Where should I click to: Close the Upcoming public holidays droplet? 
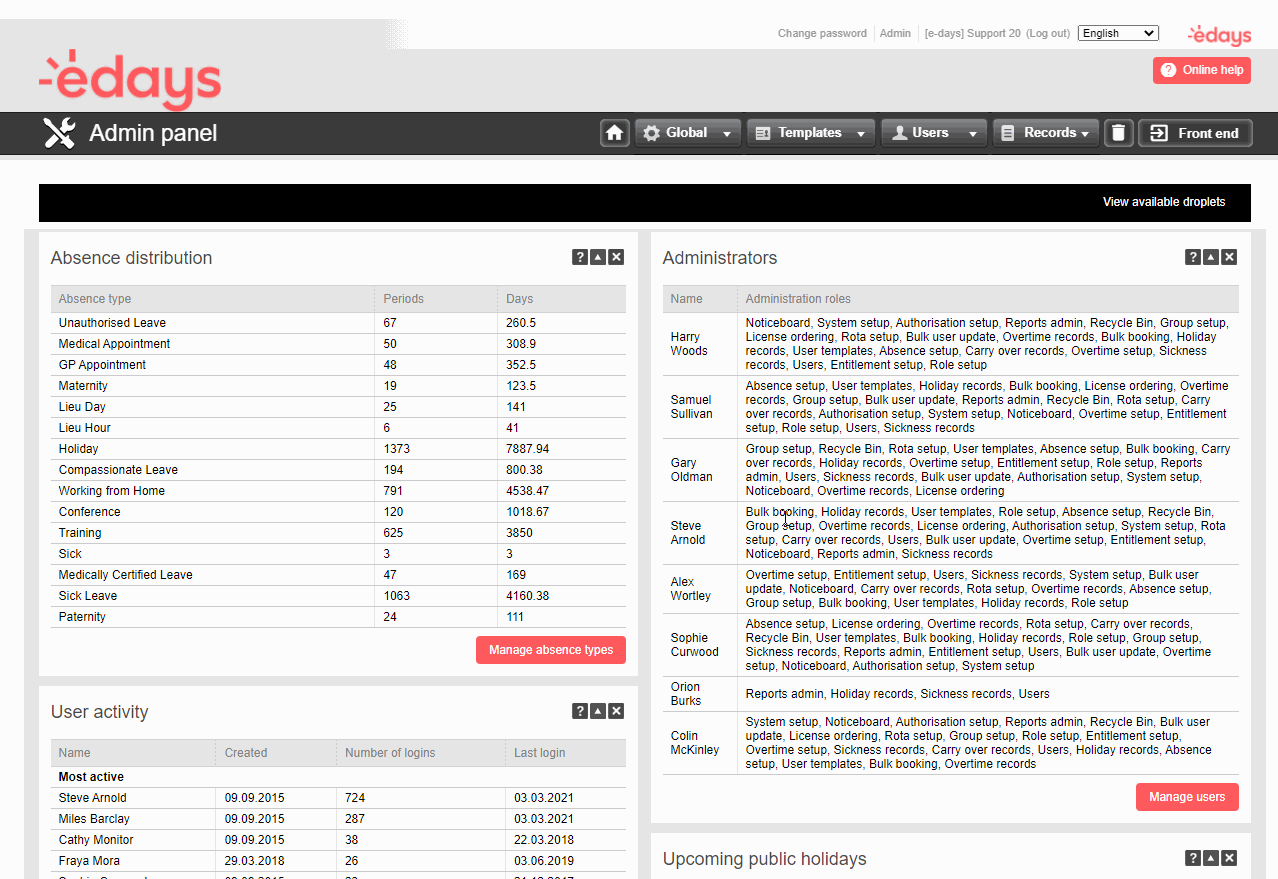coord(1229,858)
